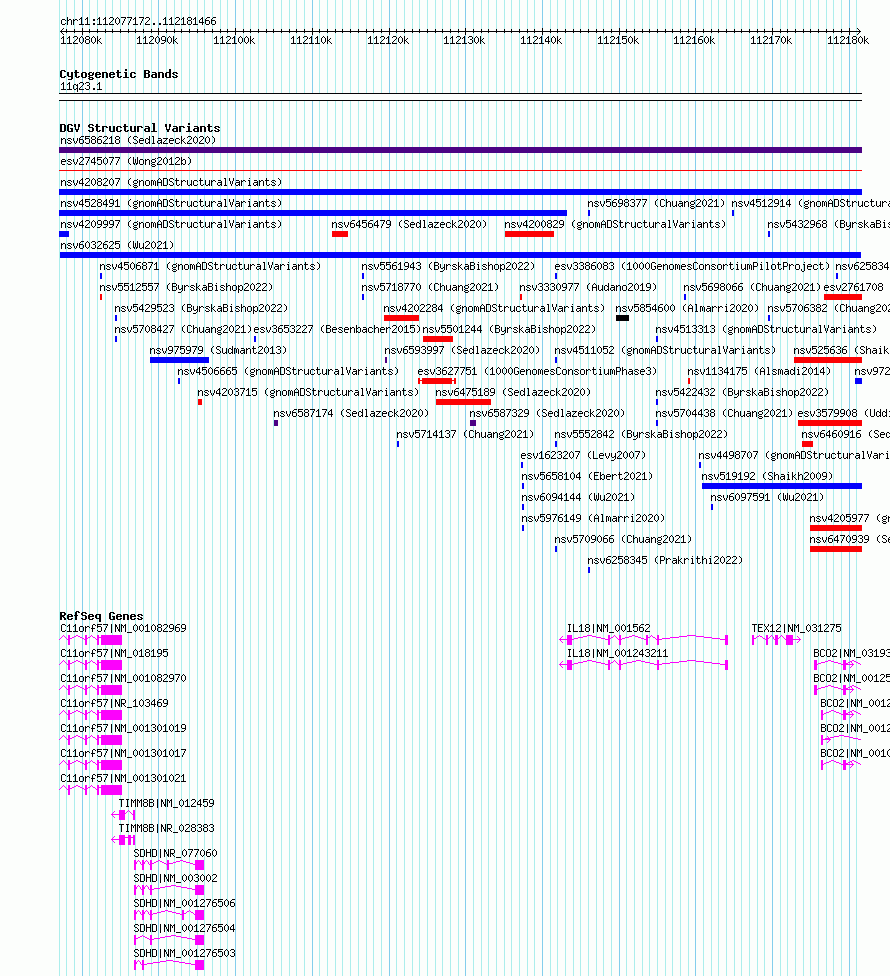Viewport: 890px width, 976px height.
Task: Select C11orf57|NM_001301021 transcript label
Action: [123, 778]
